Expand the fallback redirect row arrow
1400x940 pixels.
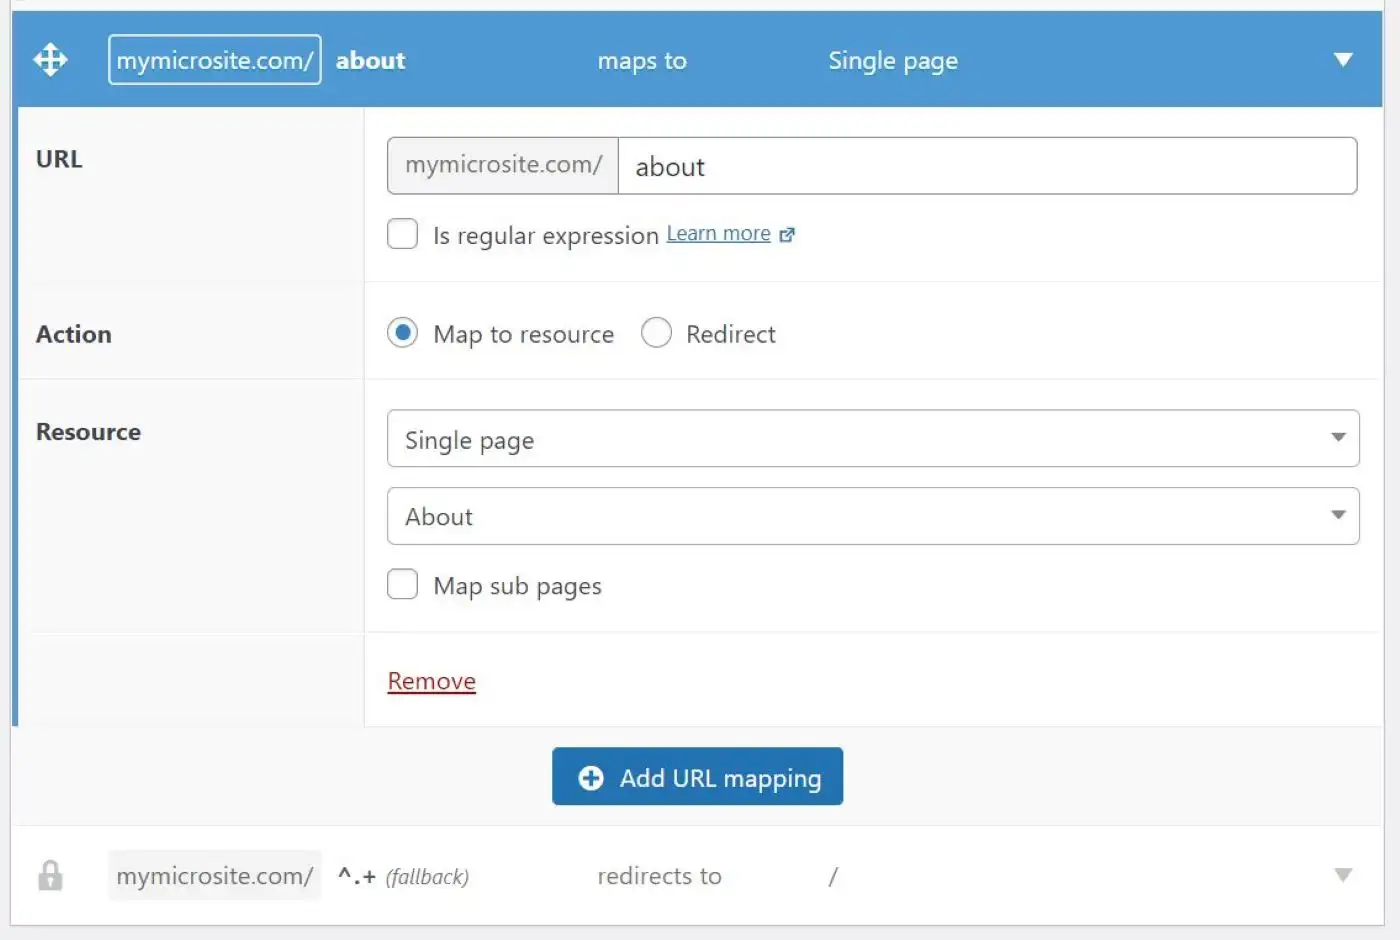[x=1343, y=876]
